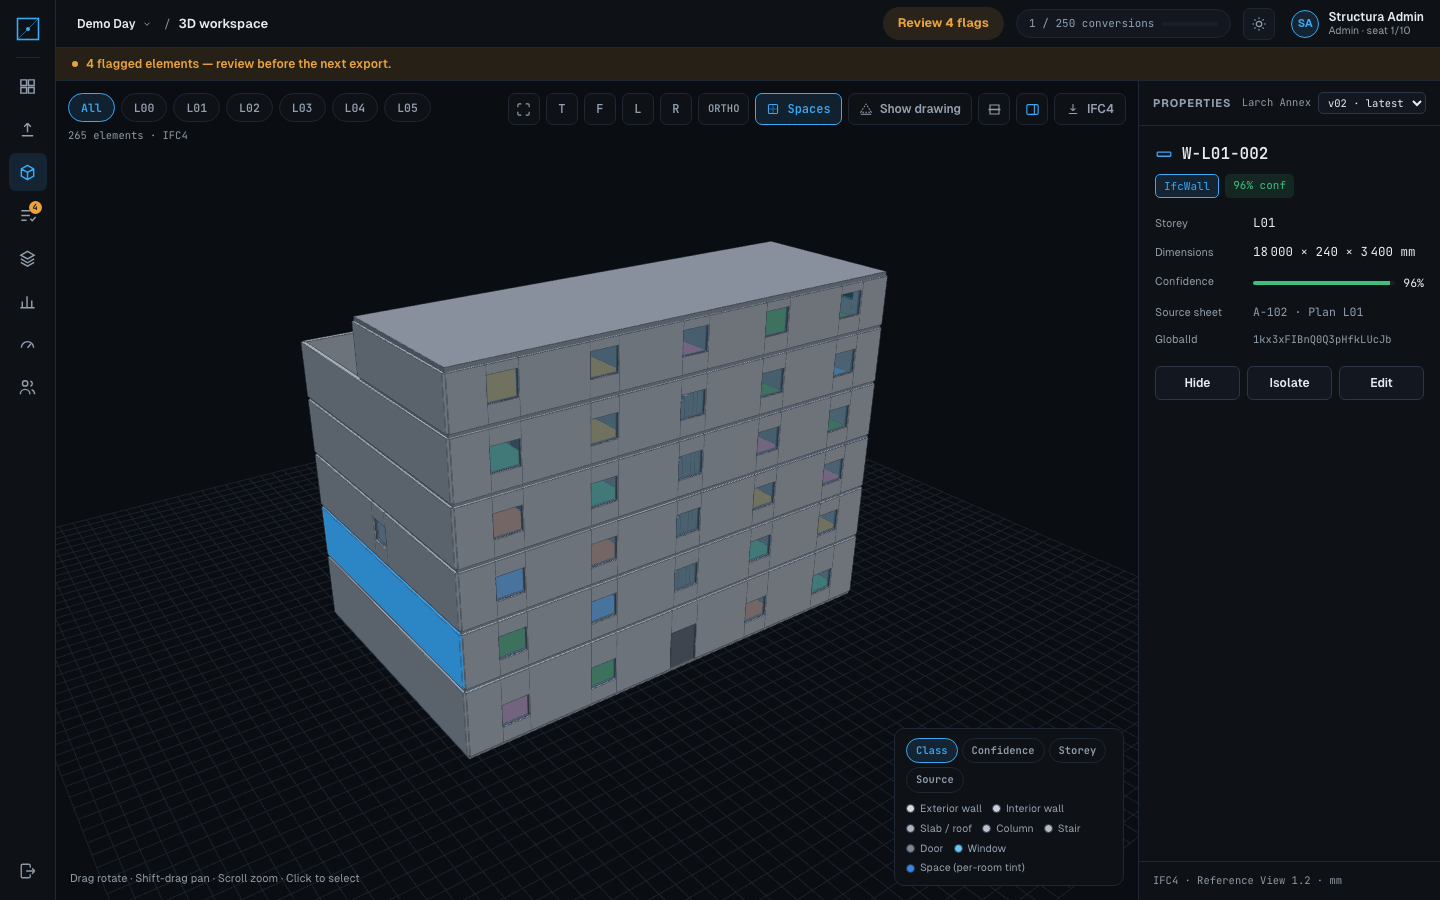
Task: Open the upload icon in sidebar
Action: [28, 130]
